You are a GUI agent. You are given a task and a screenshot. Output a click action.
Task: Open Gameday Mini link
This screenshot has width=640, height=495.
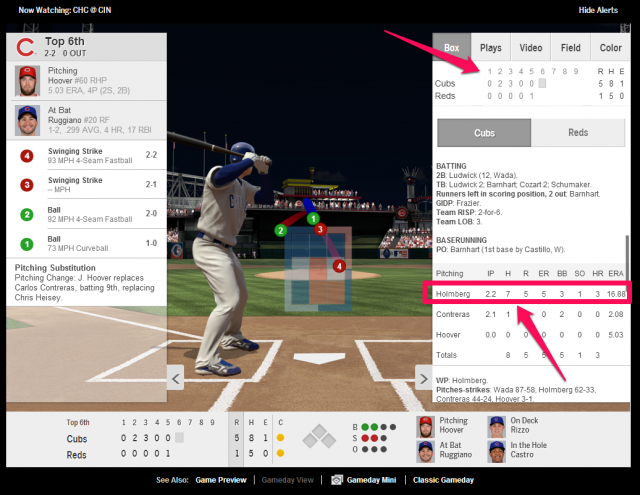[371, 480]
